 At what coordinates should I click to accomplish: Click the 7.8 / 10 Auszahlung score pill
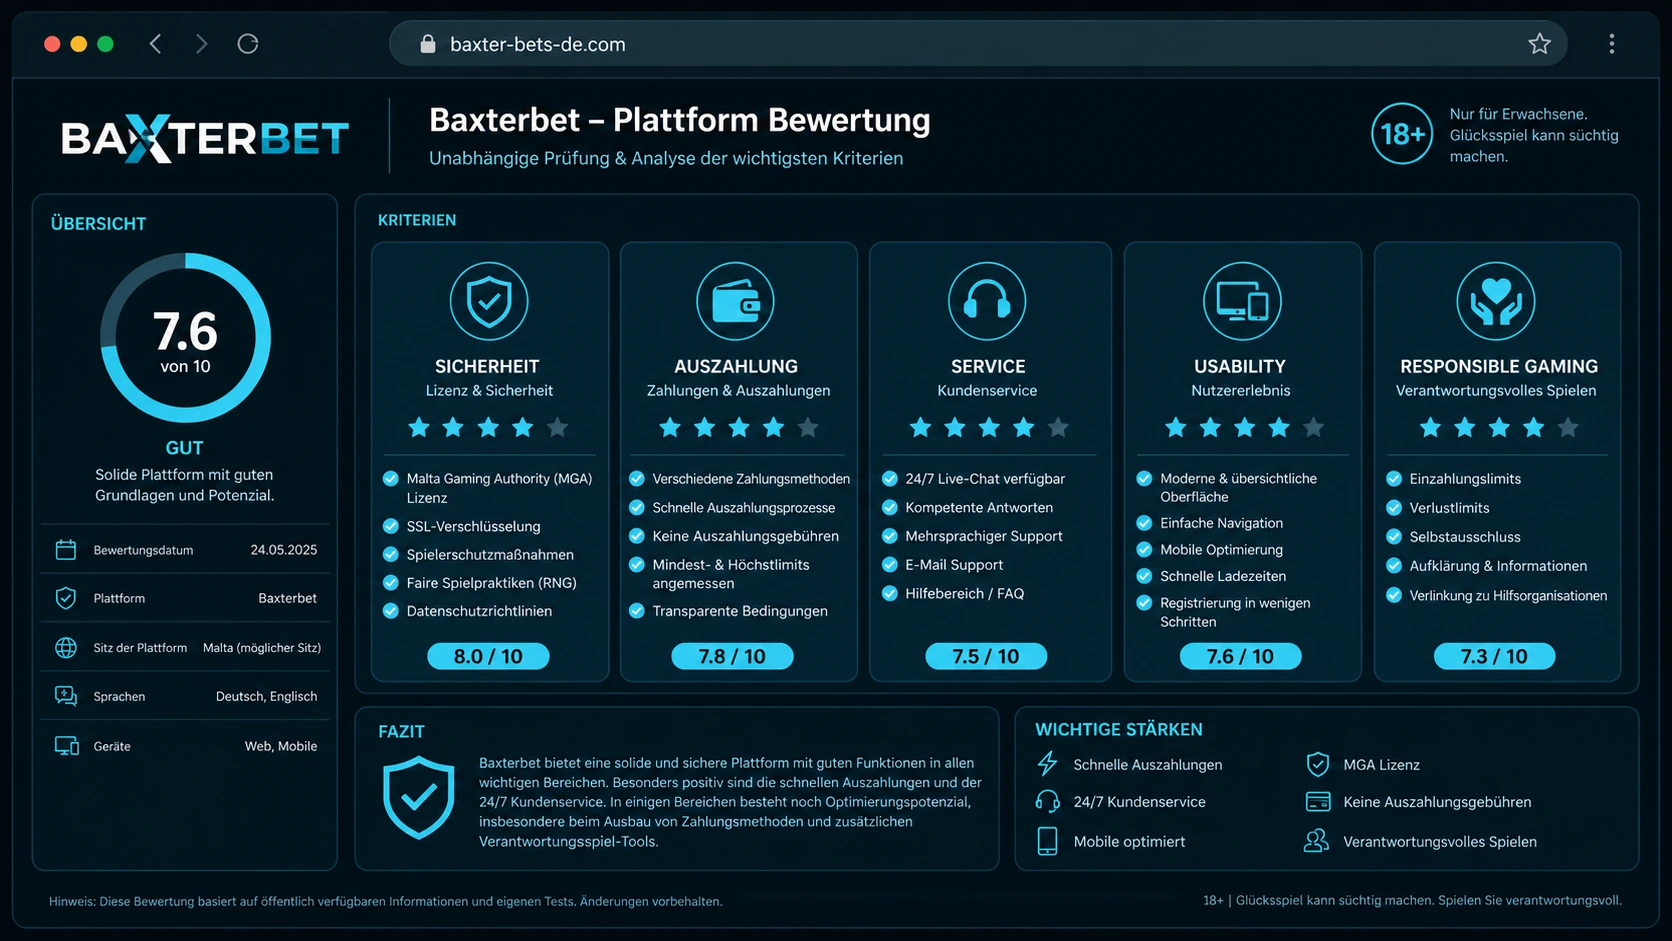click(x=732, y=656)
